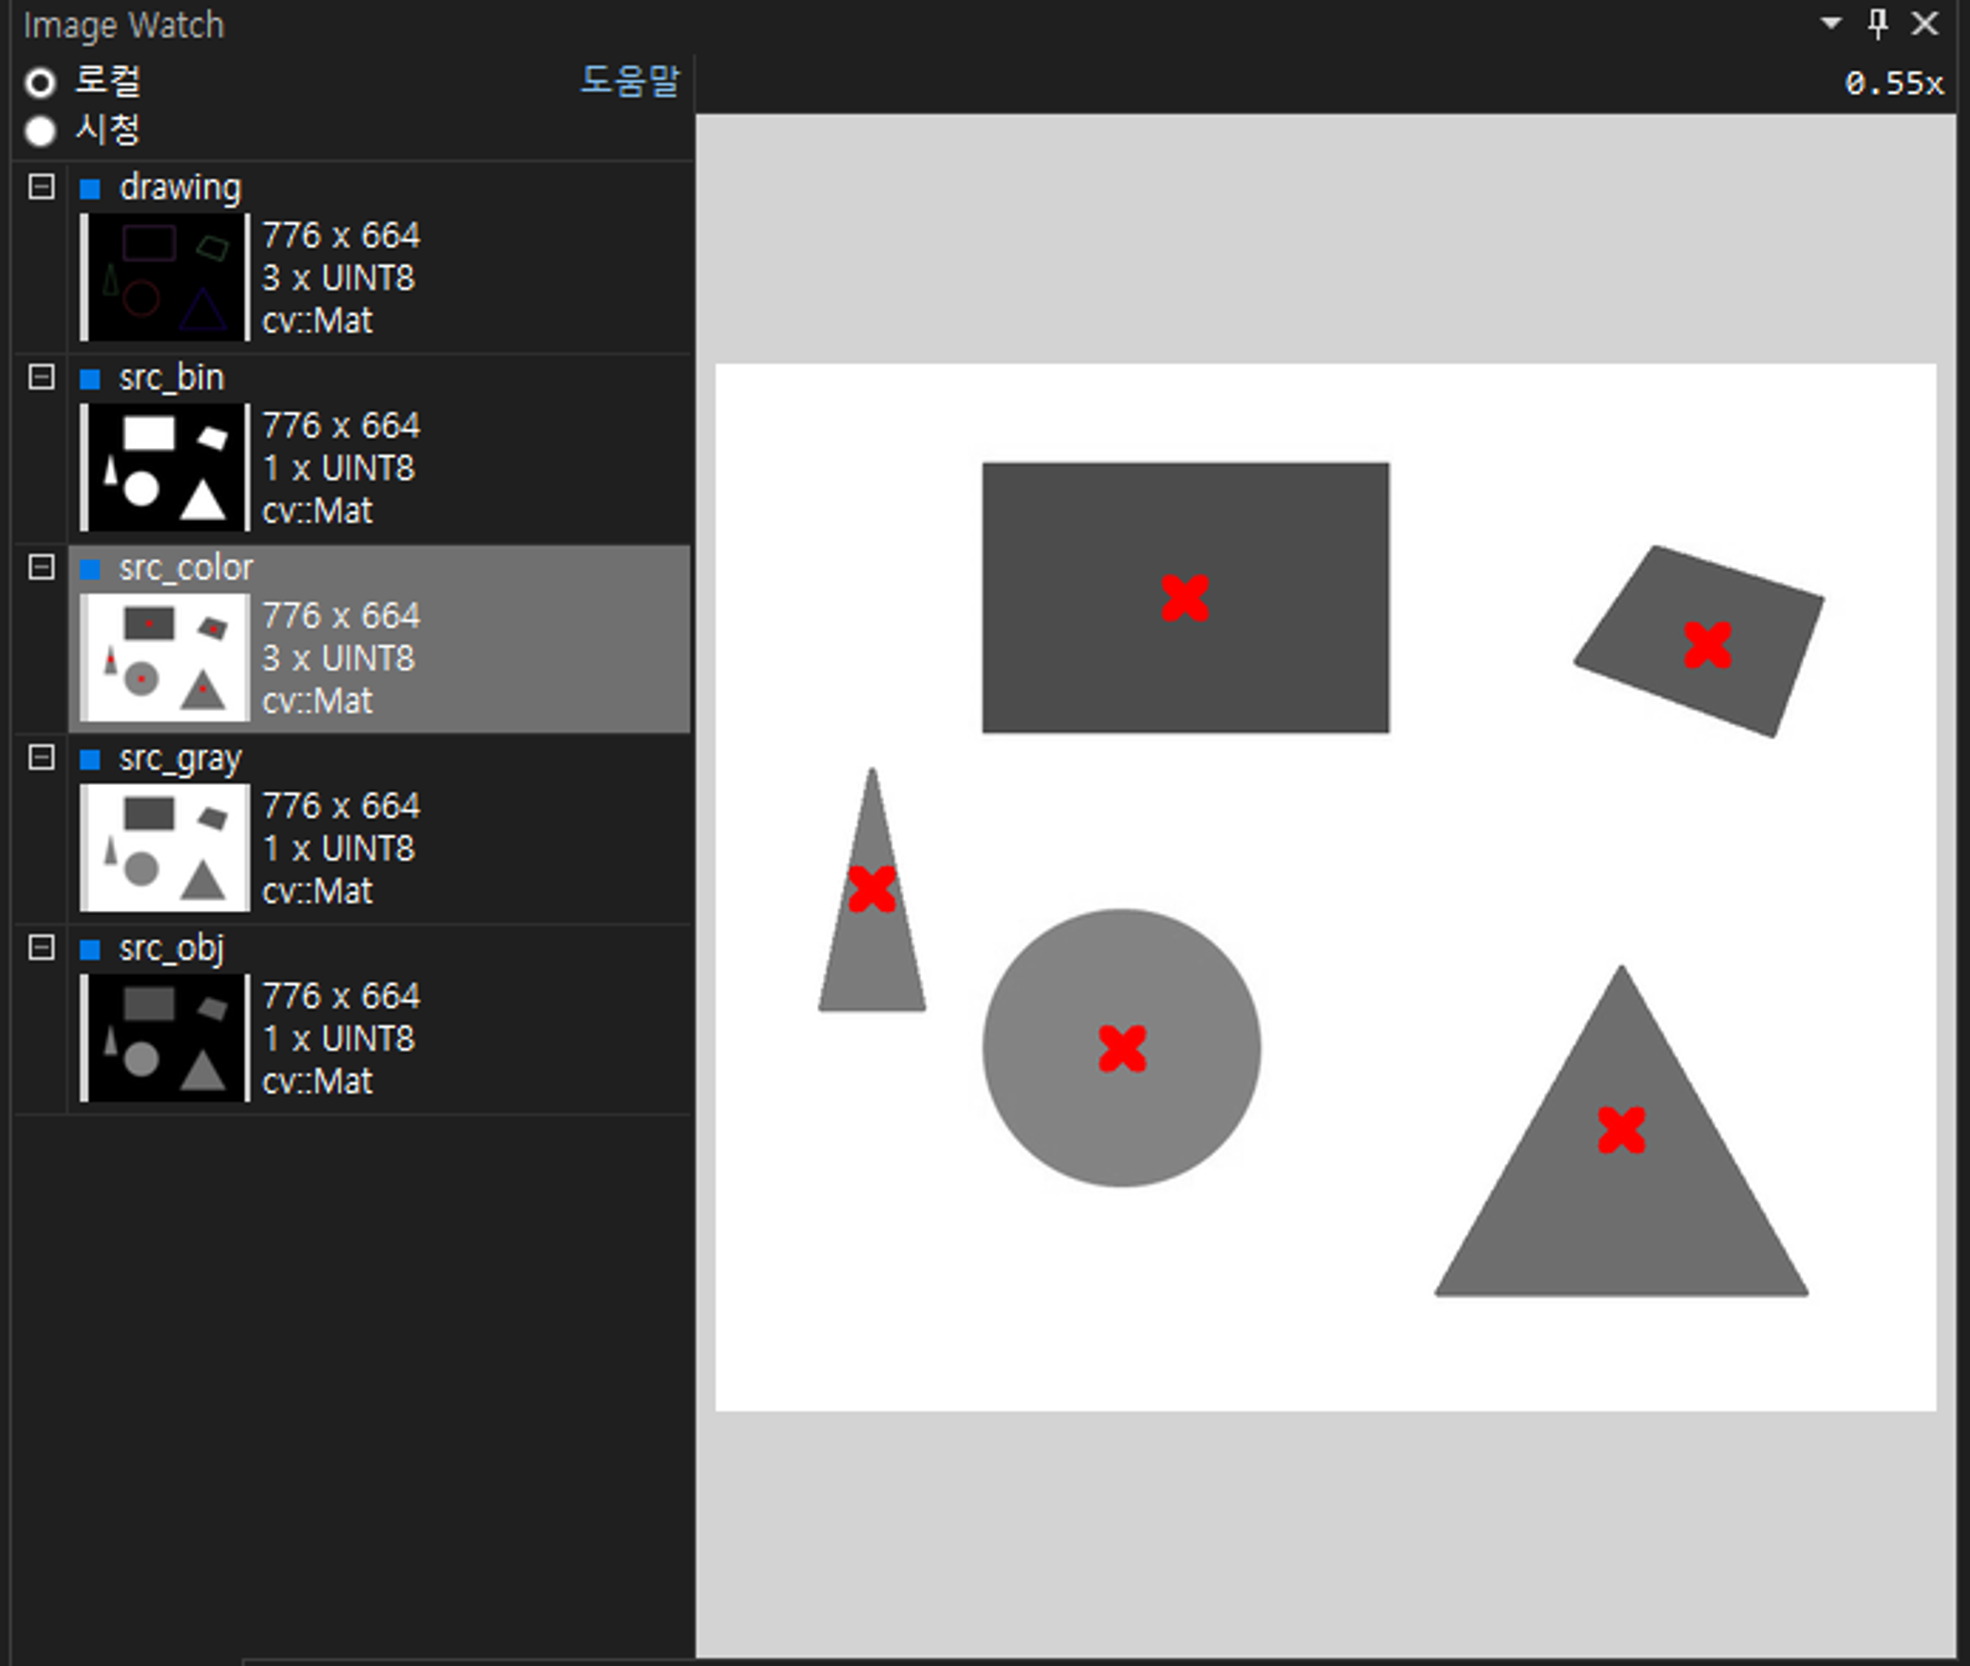1970x1666 pixels.
Task: Collapse the src_gray entry
Action: [x=41, y=757]
